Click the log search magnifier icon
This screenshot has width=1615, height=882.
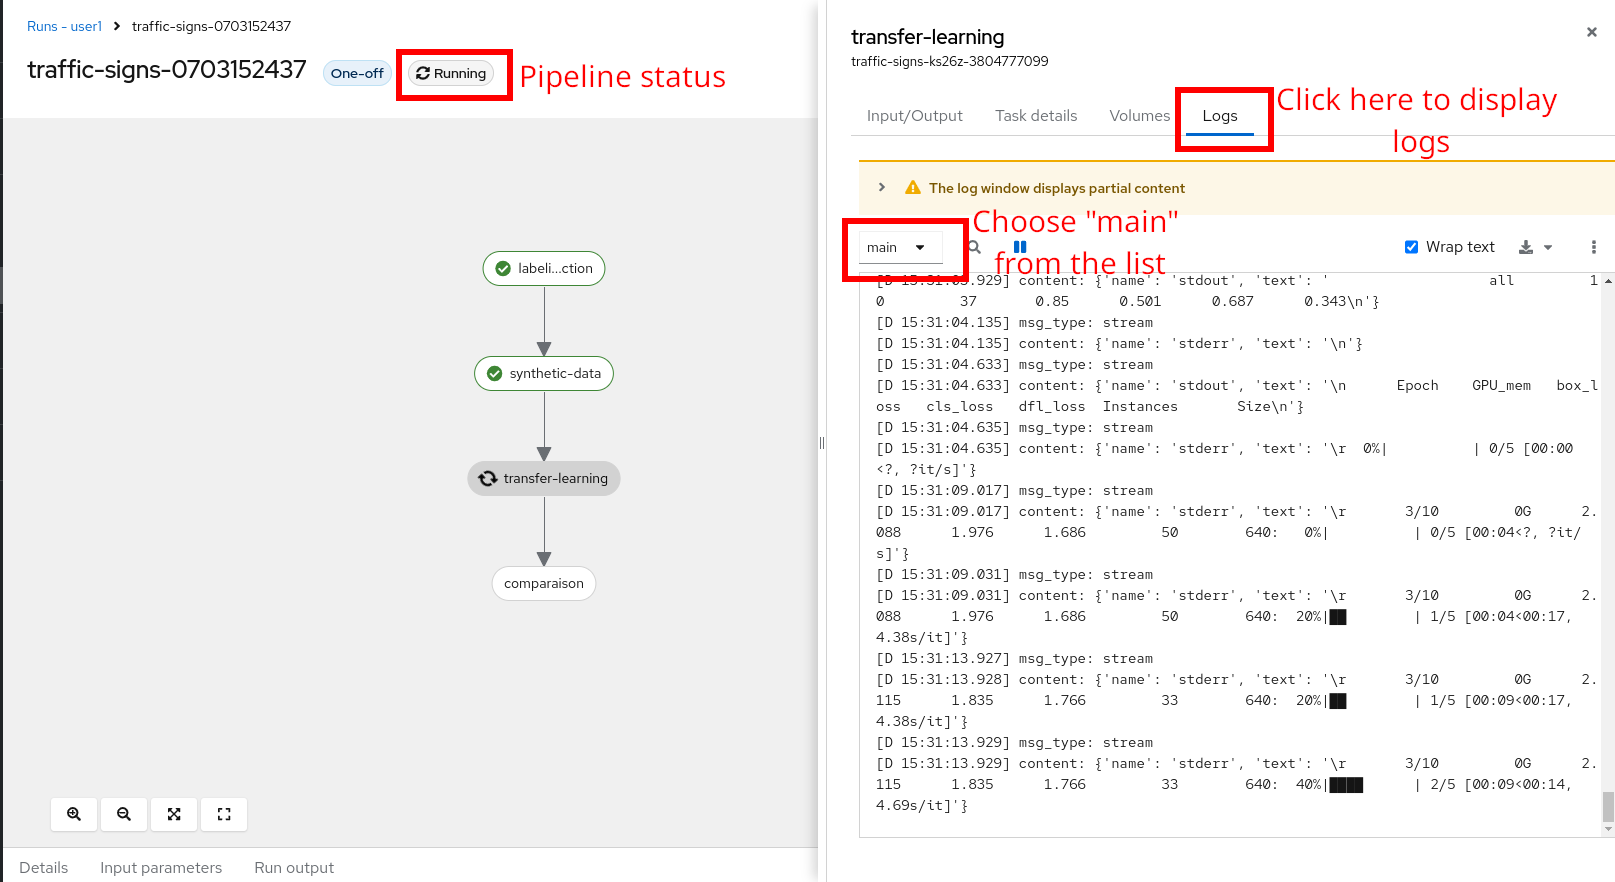pos(975,247)
